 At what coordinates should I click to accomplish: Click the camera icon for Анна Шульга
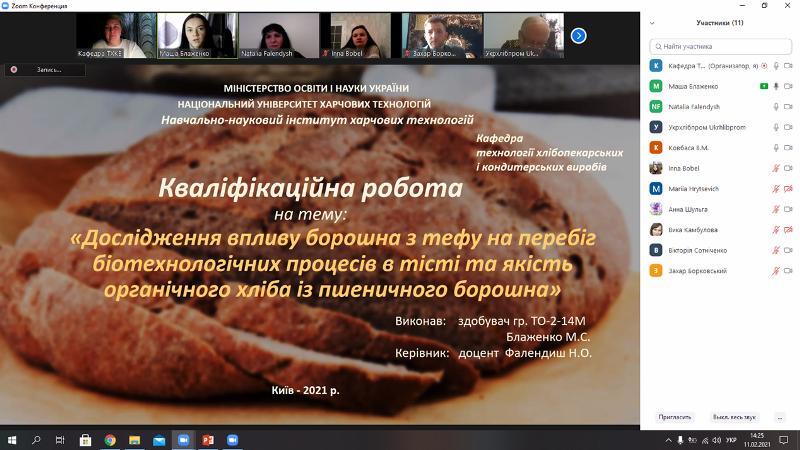click(x=788, y=209)
